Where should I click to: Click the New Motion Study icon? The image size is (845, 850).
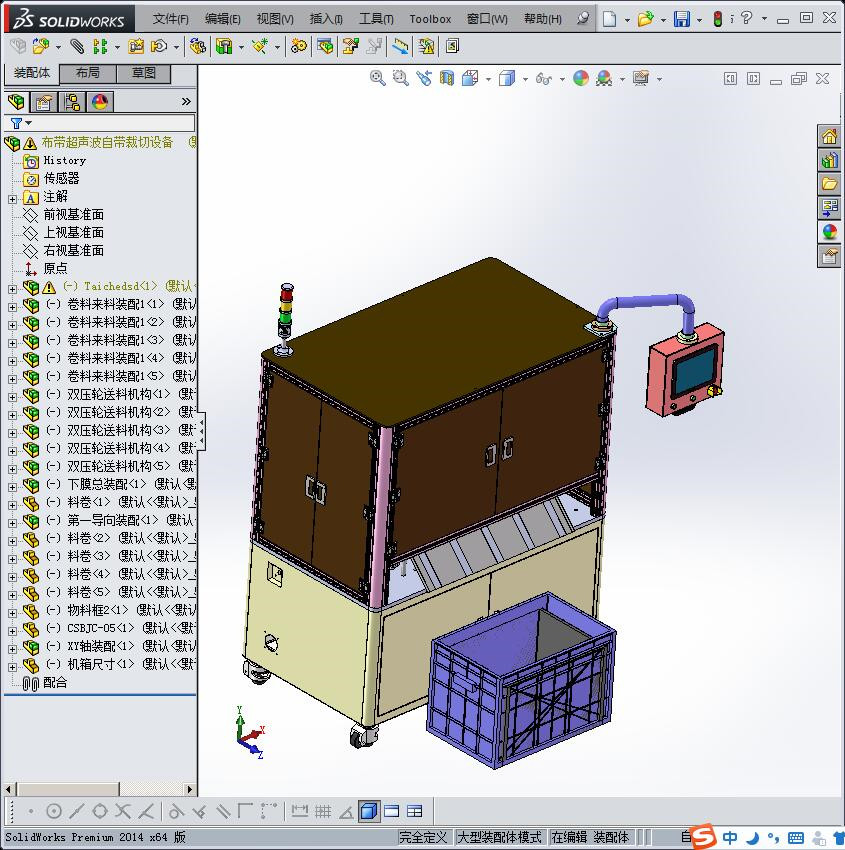pos(299,47)
